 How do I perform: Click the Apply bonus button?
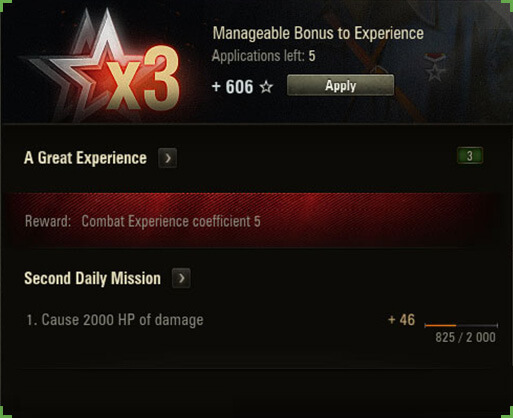[340, 85]
